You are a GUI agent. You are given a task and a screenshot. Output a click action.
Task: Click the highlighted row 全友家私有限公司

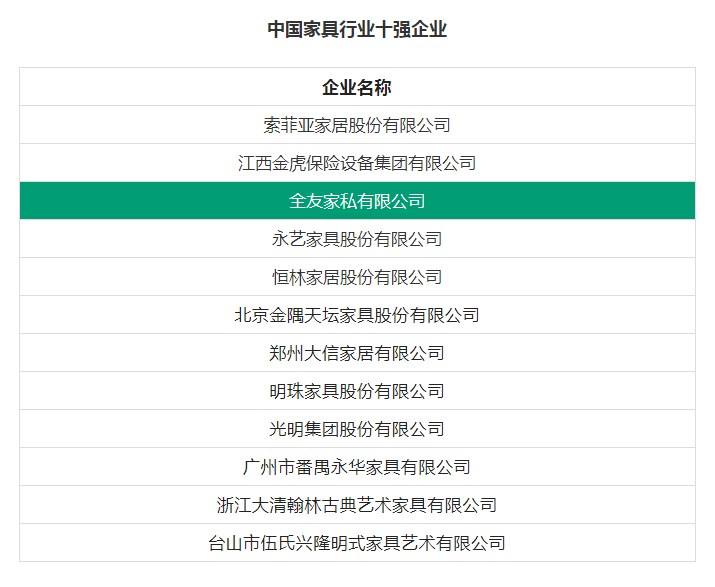click(x=358, y=201)
